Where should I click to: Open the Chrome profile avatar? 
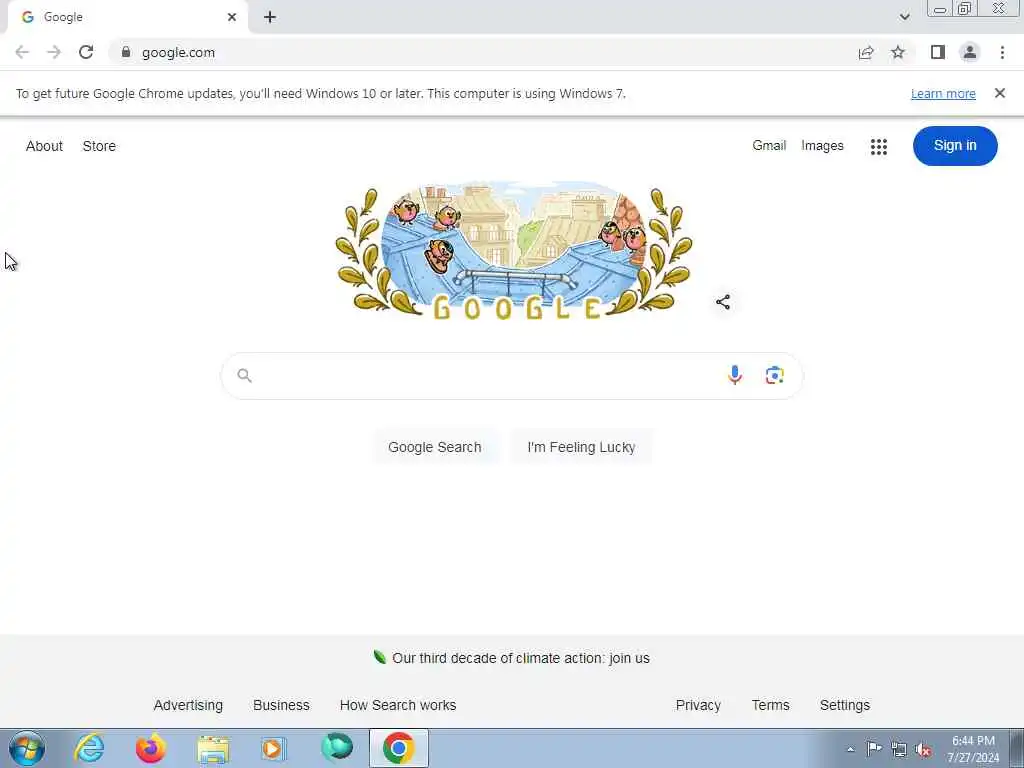coord(970,52)
